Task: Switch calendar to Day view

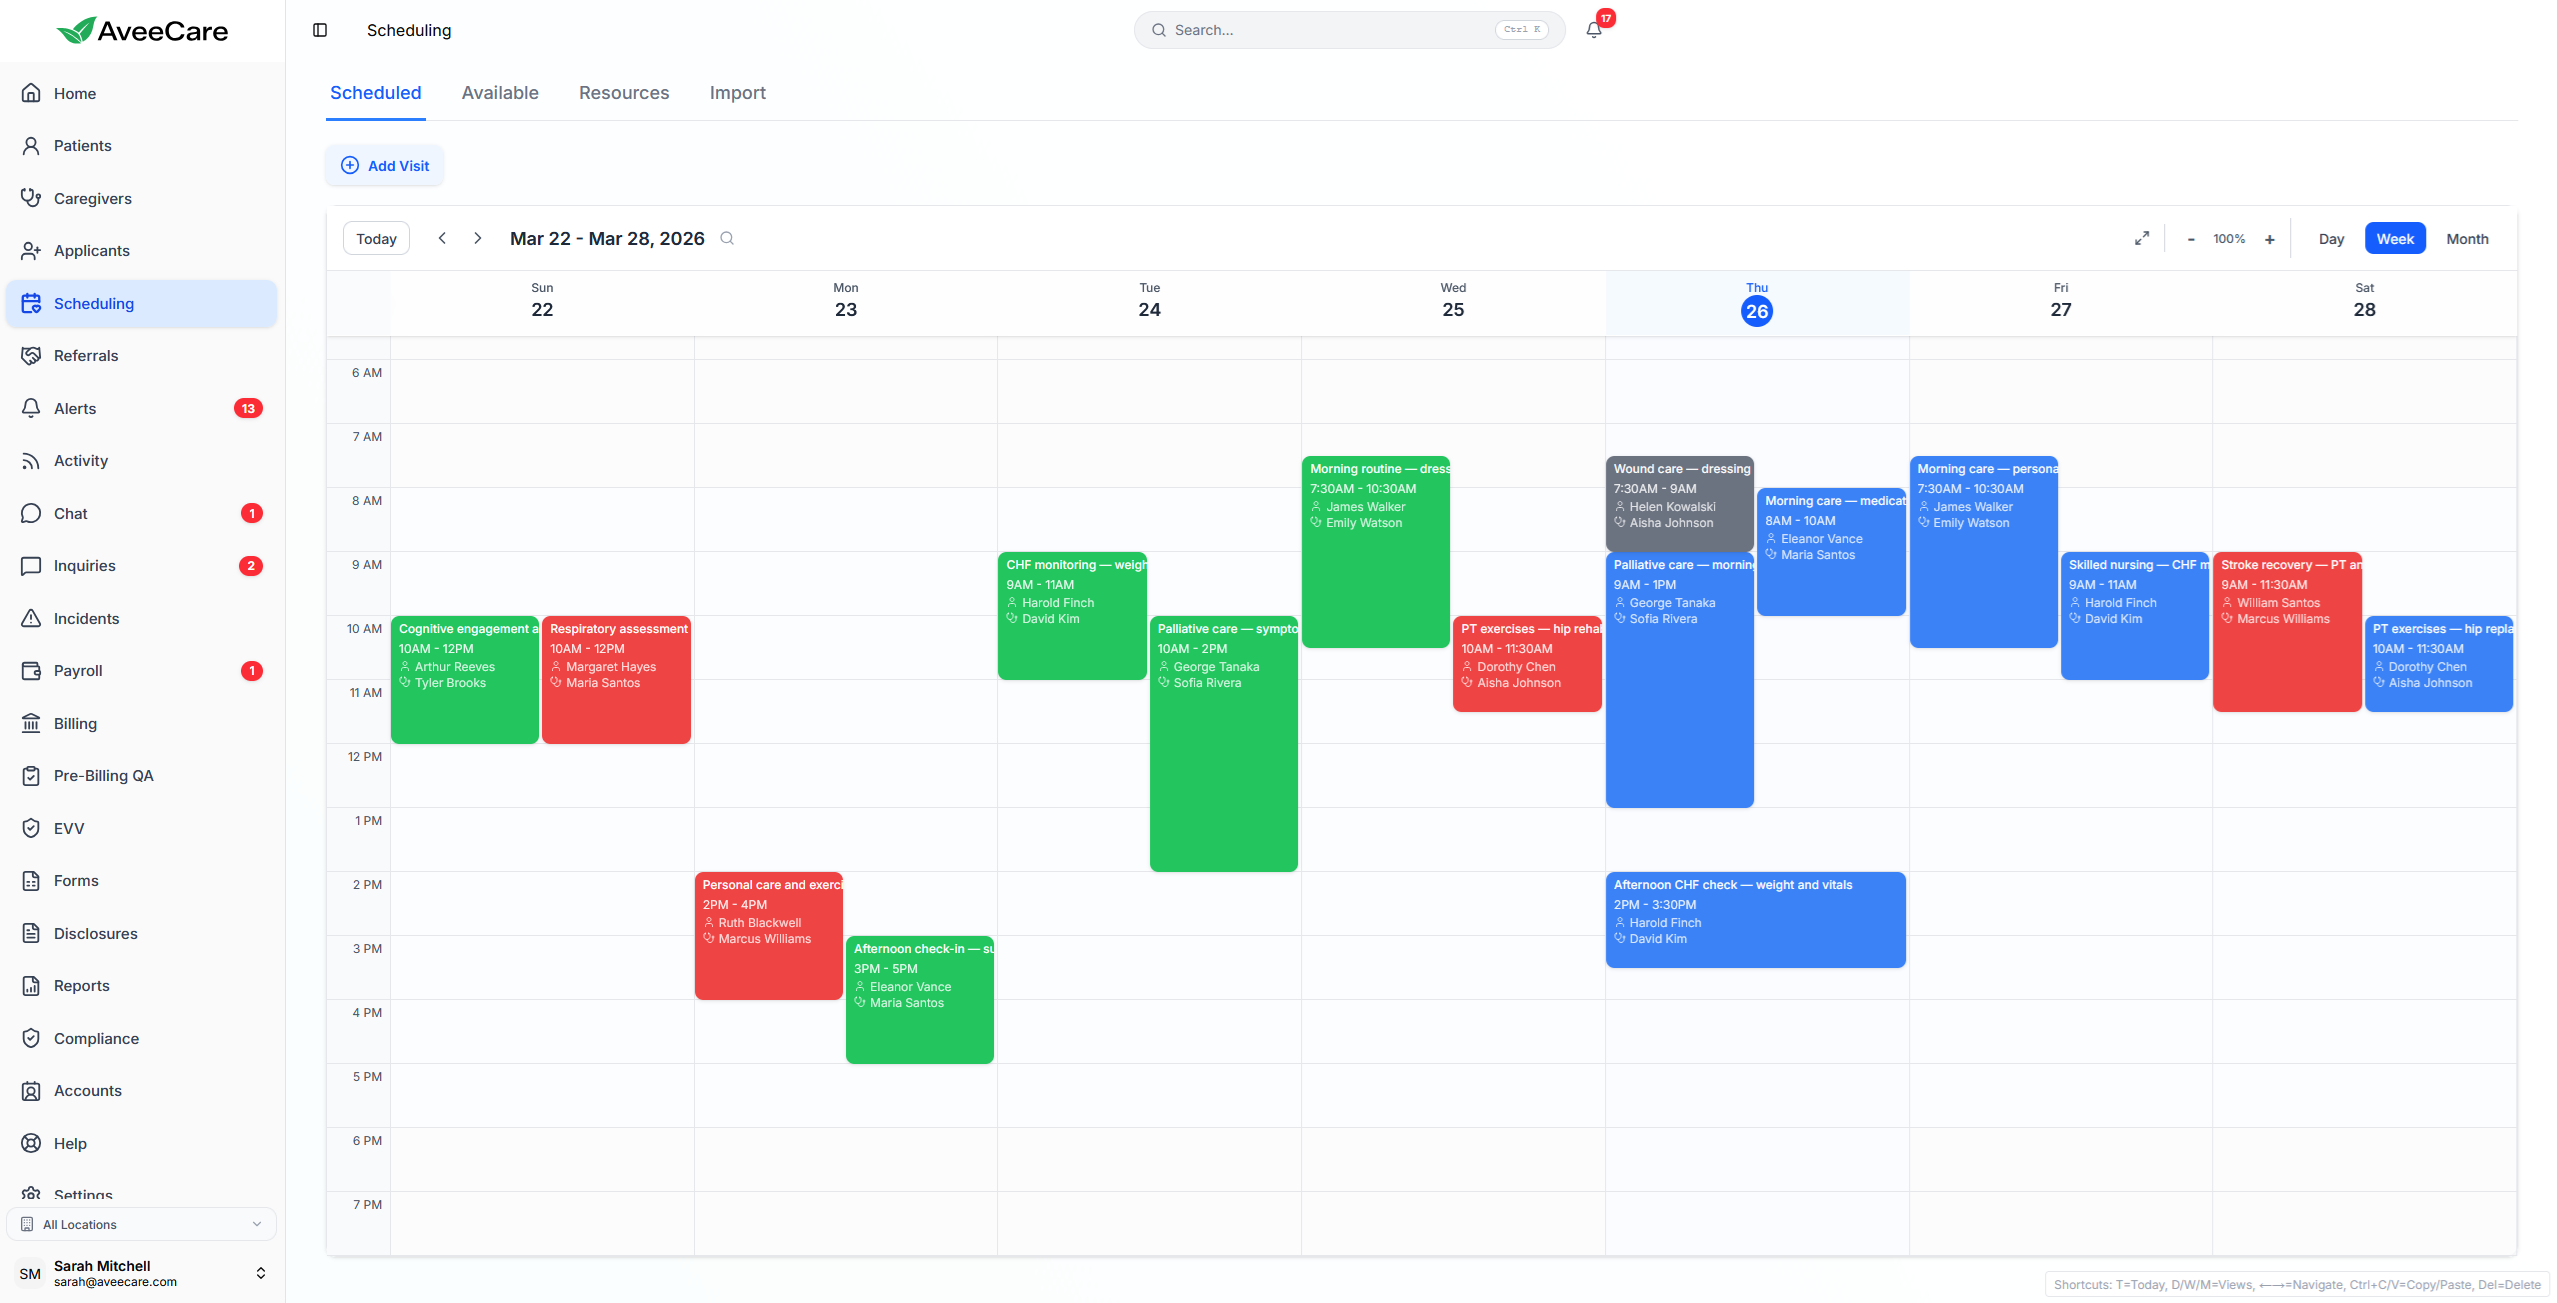Action: pos(2331,239)
